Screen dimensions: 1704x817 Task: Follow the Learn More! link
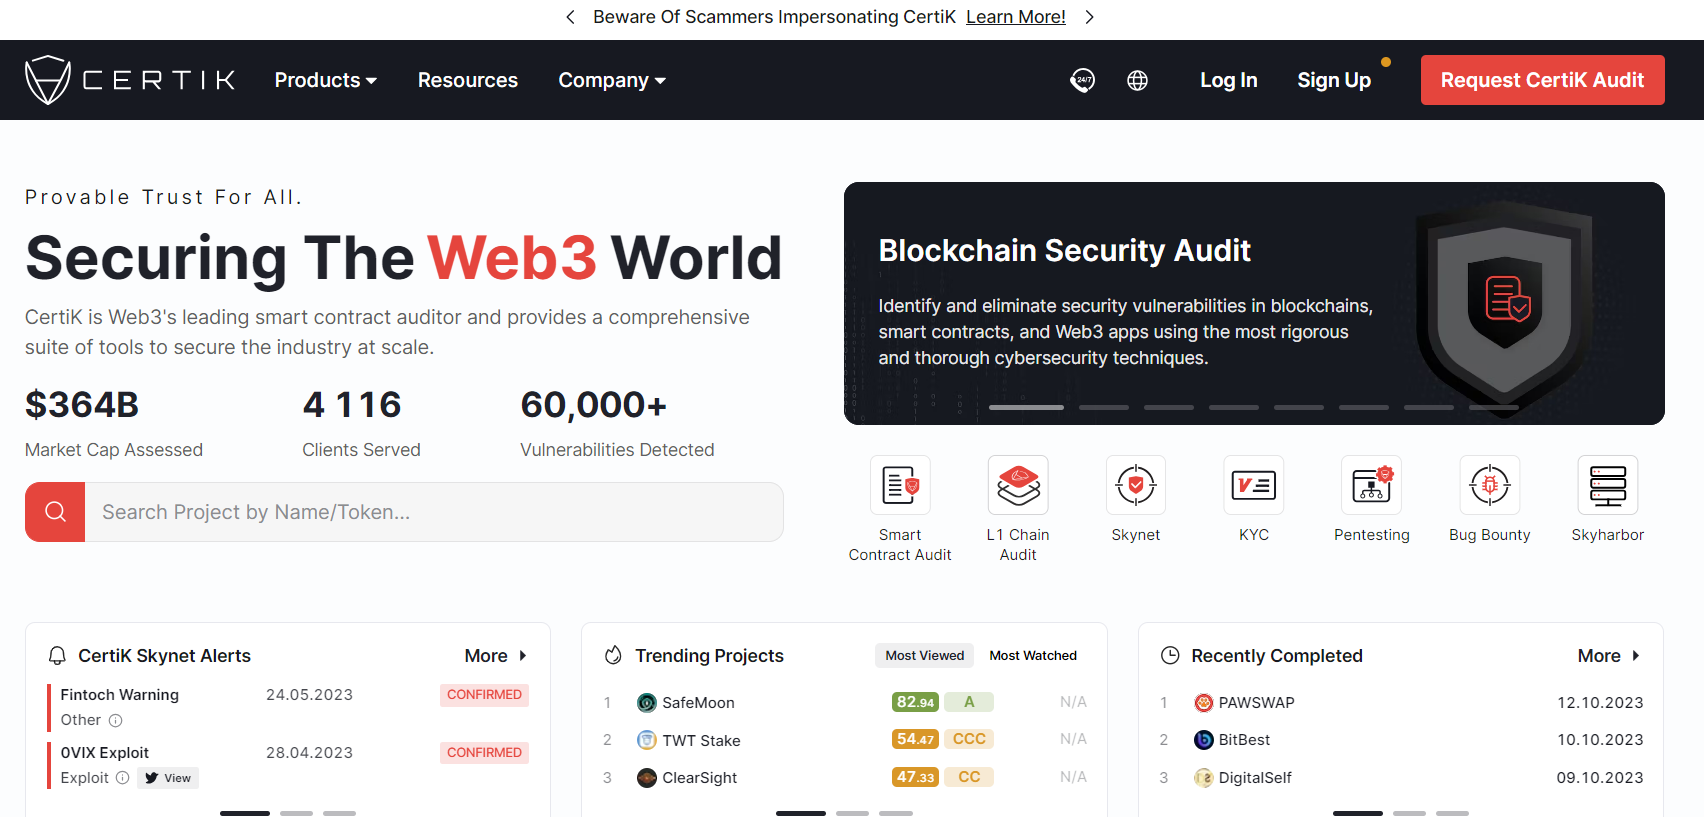click(x=1016, y=17)
